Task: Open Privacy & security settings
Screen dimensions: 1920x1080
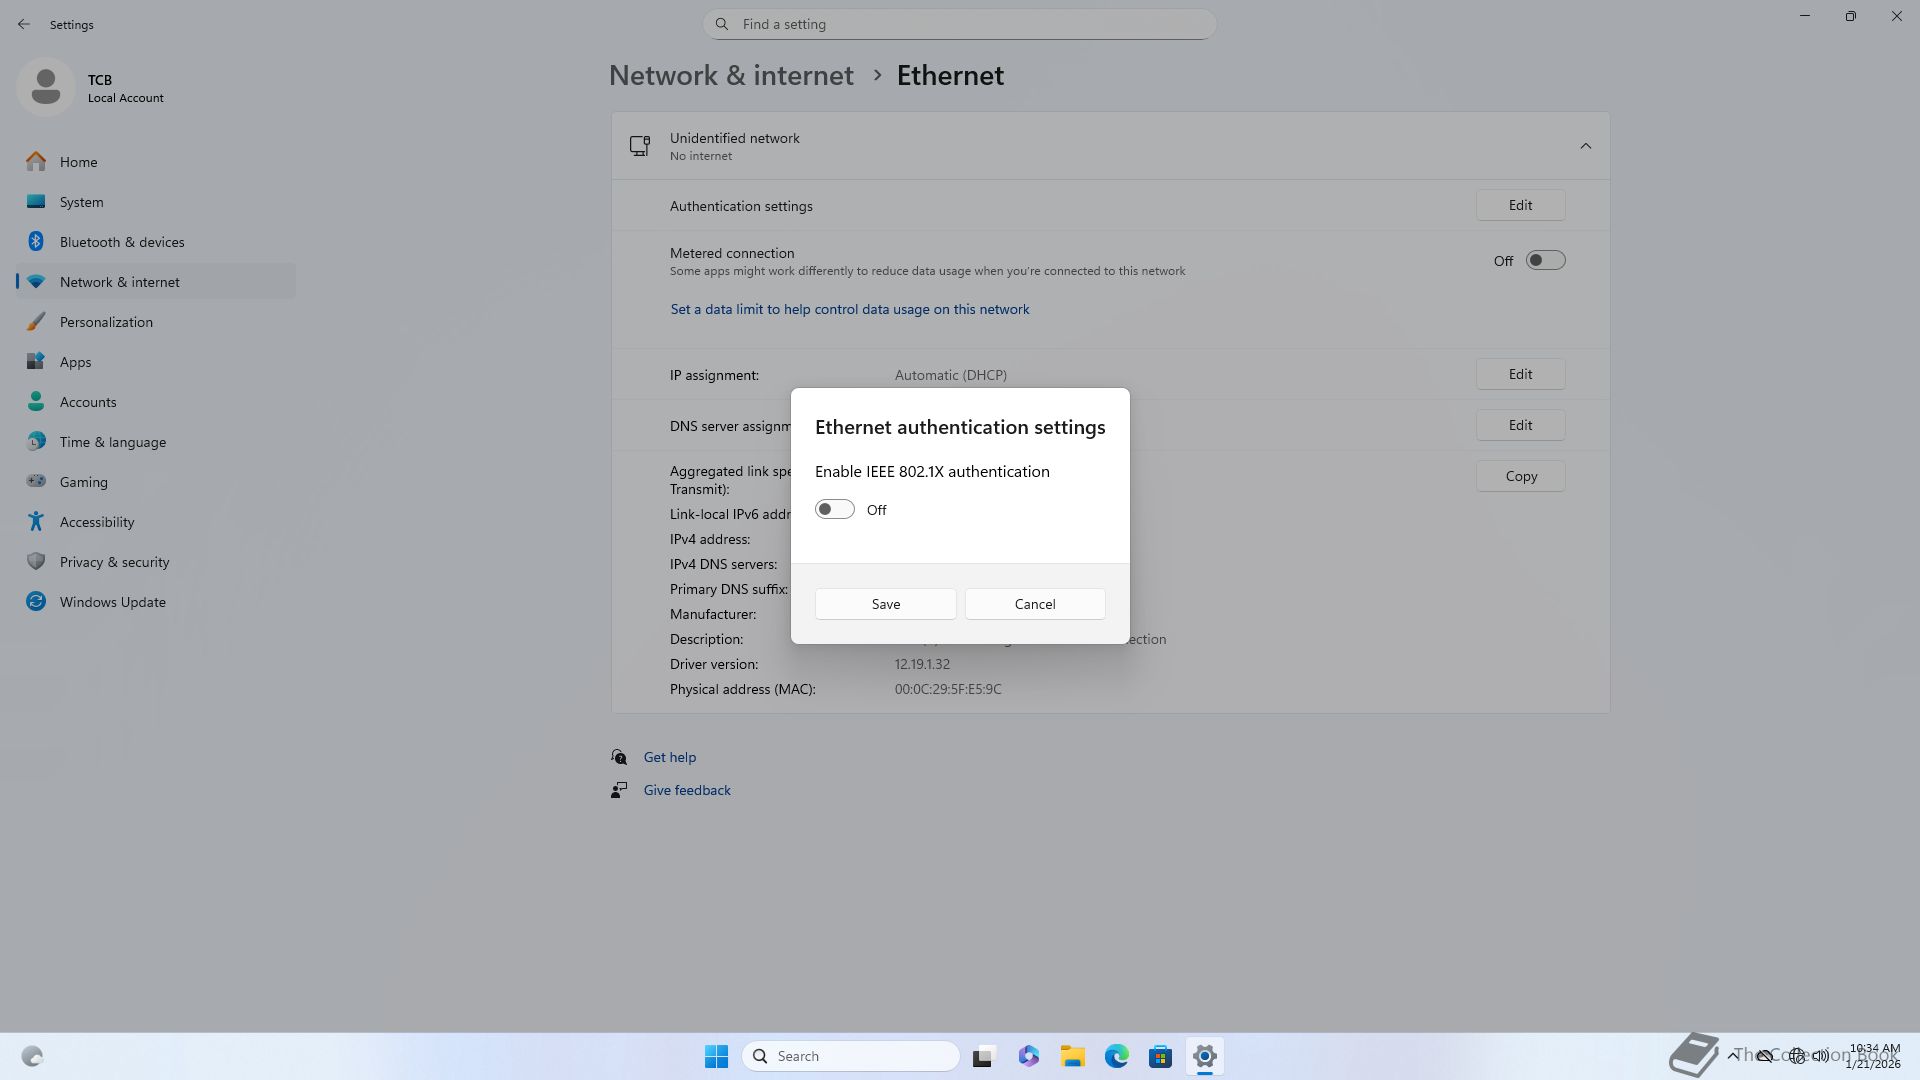Action: (x=114, y=562)
